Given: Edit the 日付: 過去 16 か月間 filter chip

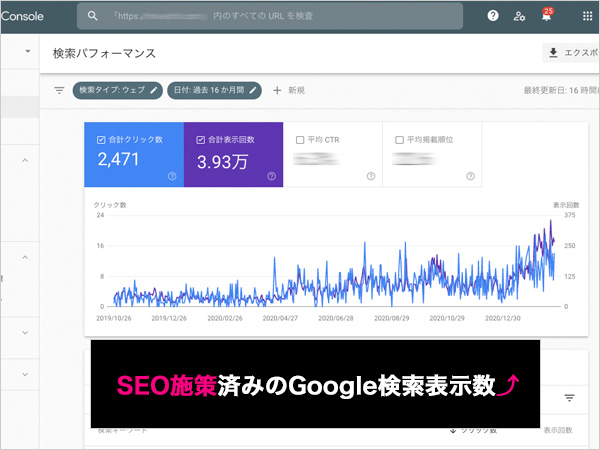Looking at the screenshot, I should click(x=214, y=90).
